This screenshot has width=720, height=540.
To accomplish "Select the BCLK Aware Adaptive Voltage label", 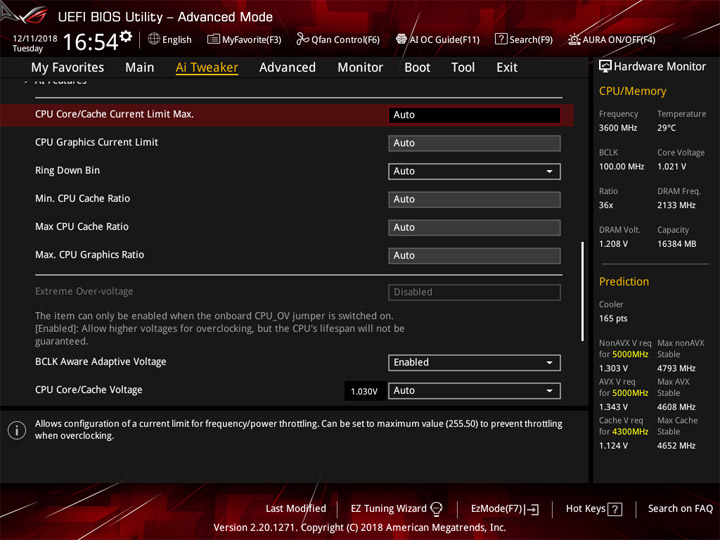I will (x=101, y=361).
